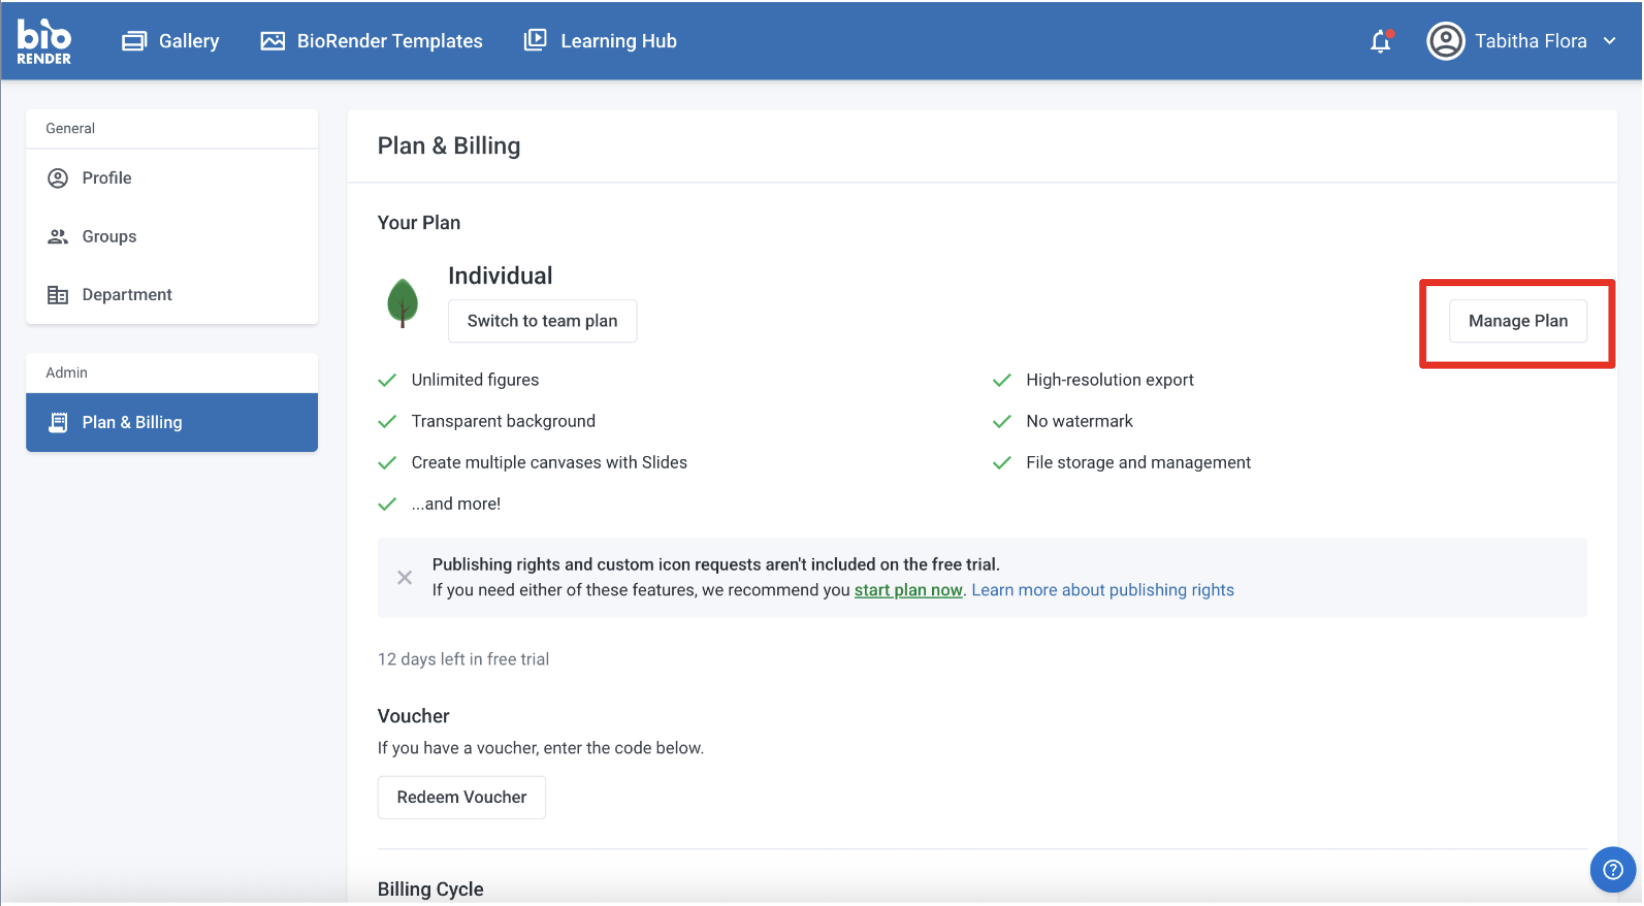Open Learn more about publishing rights
Image resolution: width=1644 pixels, height=906 pixels.
click(1102, 590)
